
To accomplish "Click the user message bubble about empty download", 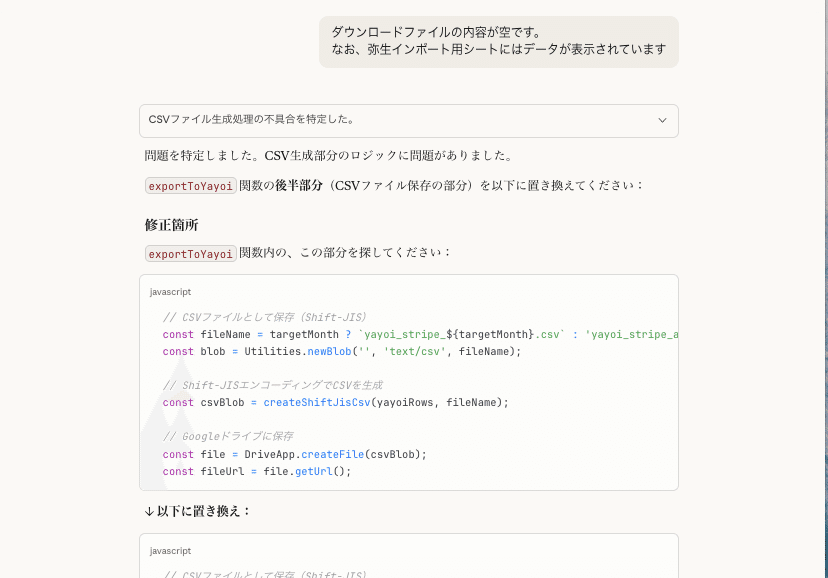I will point(498,41).
